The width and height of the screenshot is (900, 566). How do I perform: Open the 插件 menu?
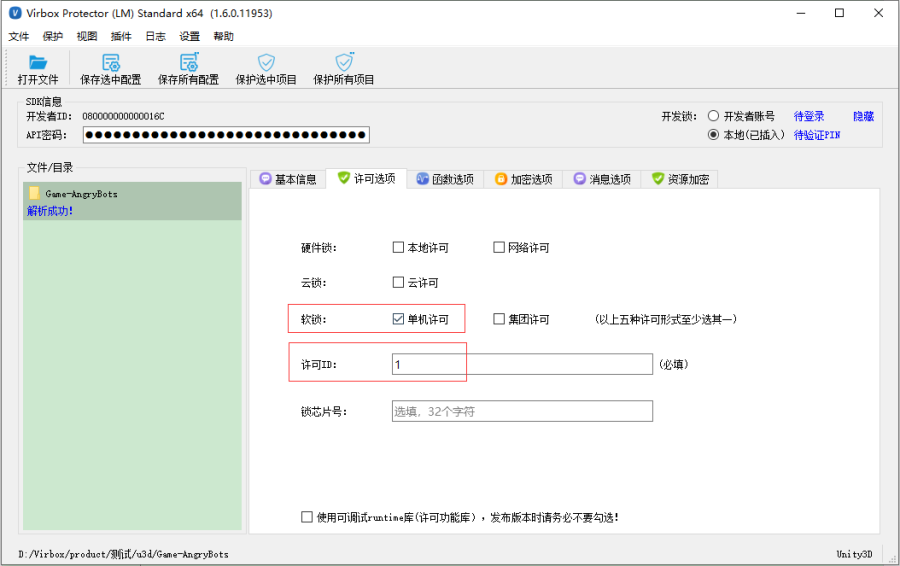tap(121, 36)
